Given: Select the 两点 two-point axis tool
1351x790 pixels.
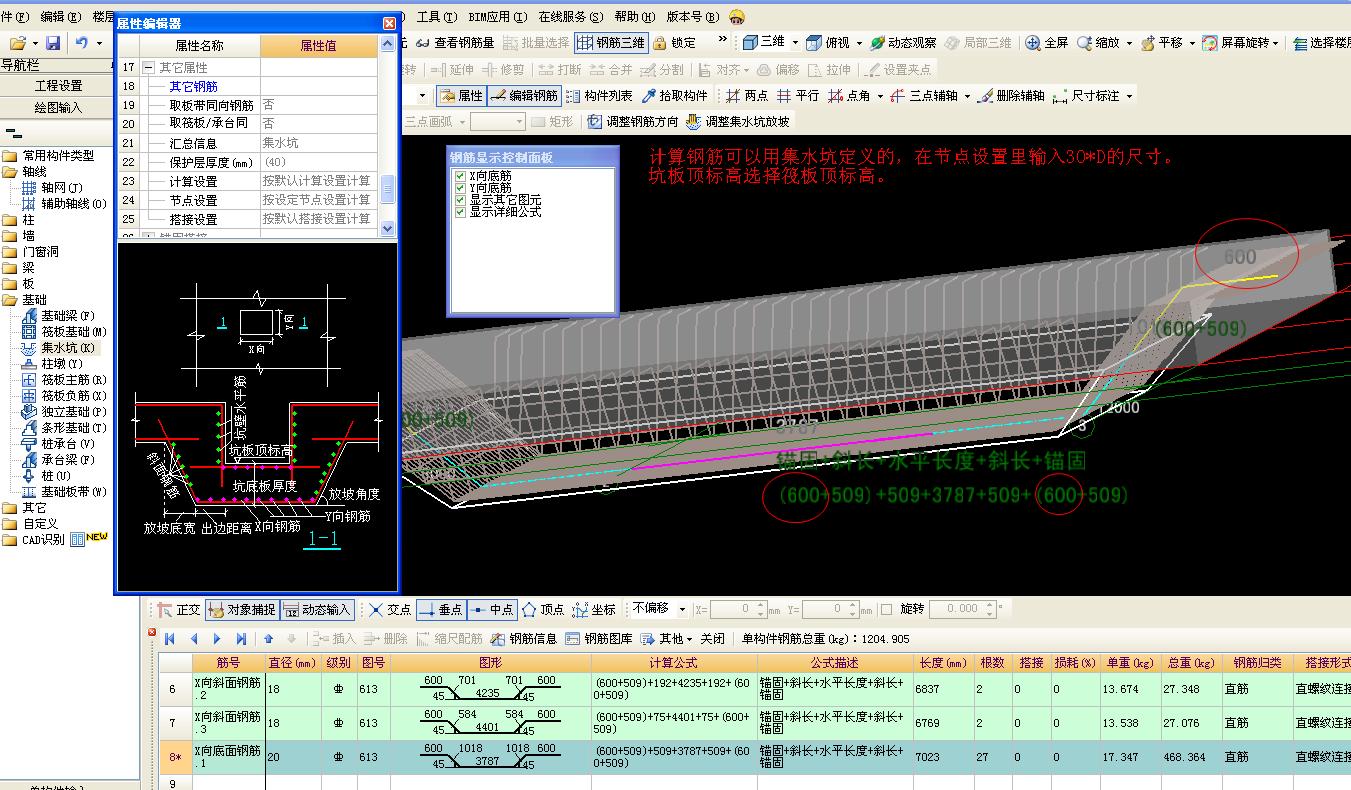Looking at the screenshot, I should (x=747, y=96).
